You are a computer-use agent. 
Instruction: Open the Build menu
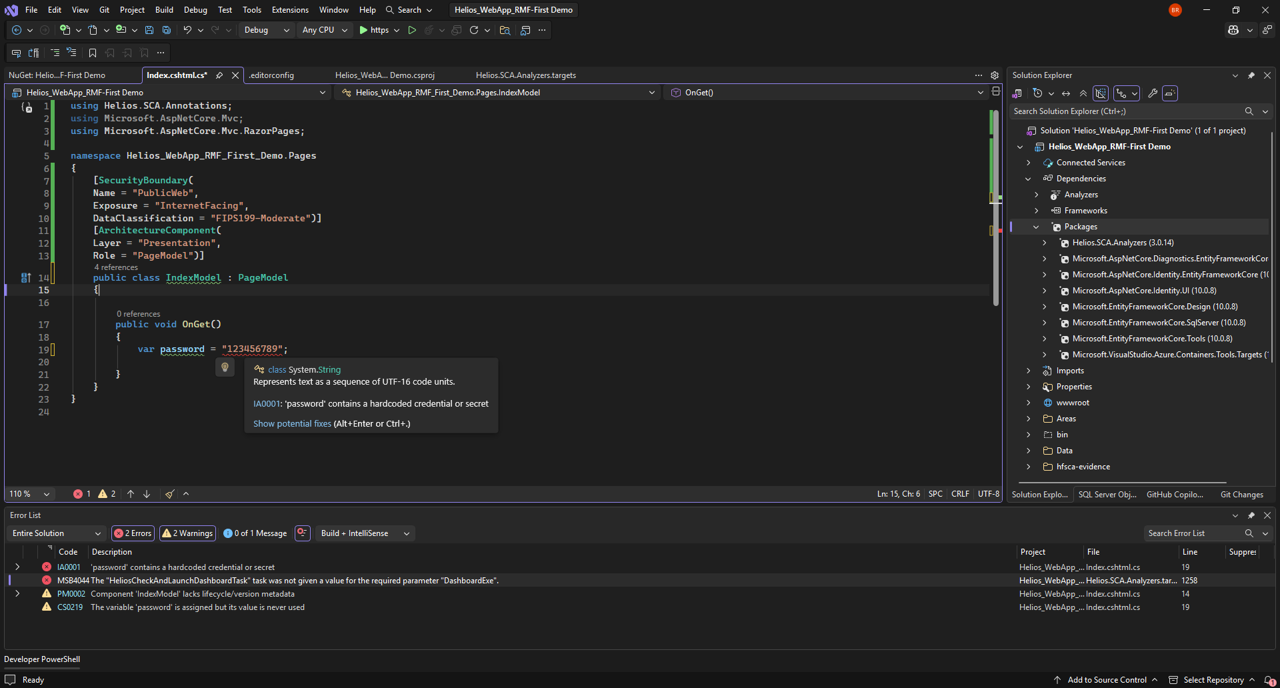tap(164, 10)
